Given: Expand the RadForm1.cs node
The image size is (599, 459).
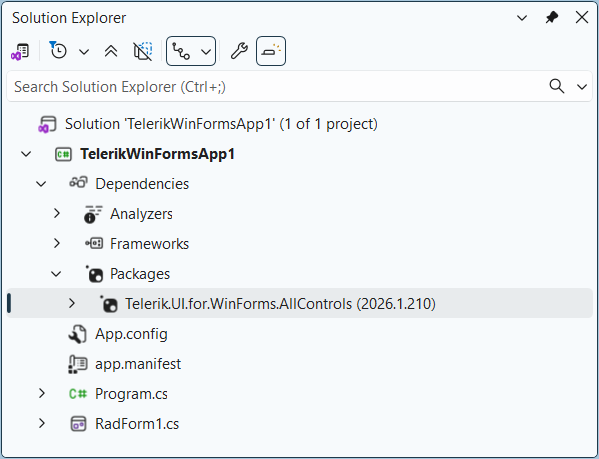Looking at the screenshot, I should 42,423.
